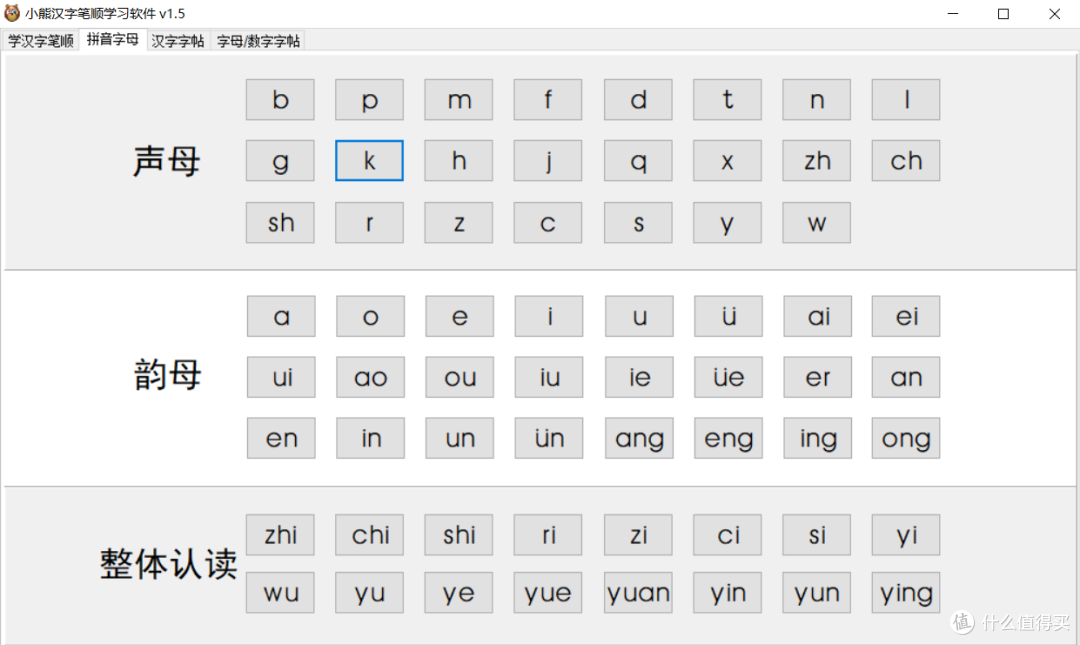
Task: Choose the final 'iu' button
Action: click(549, 377)
